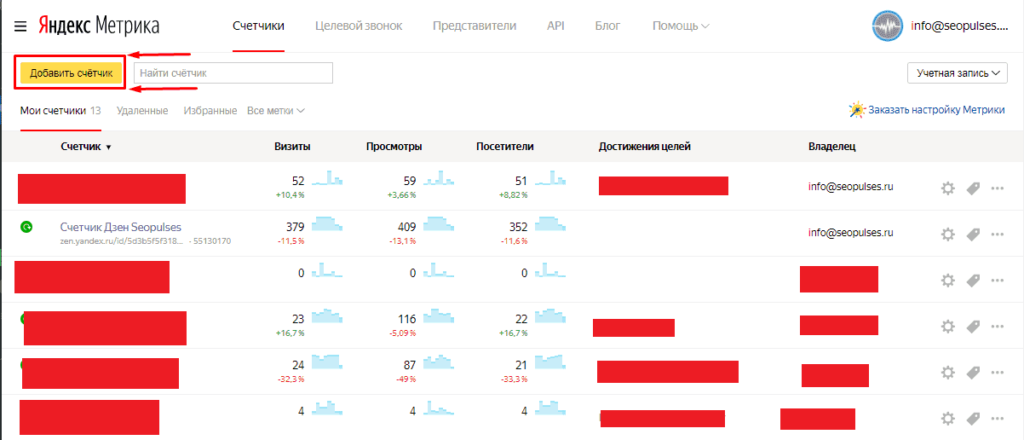Show the Удаленные counters tab

tap(142, 110)
